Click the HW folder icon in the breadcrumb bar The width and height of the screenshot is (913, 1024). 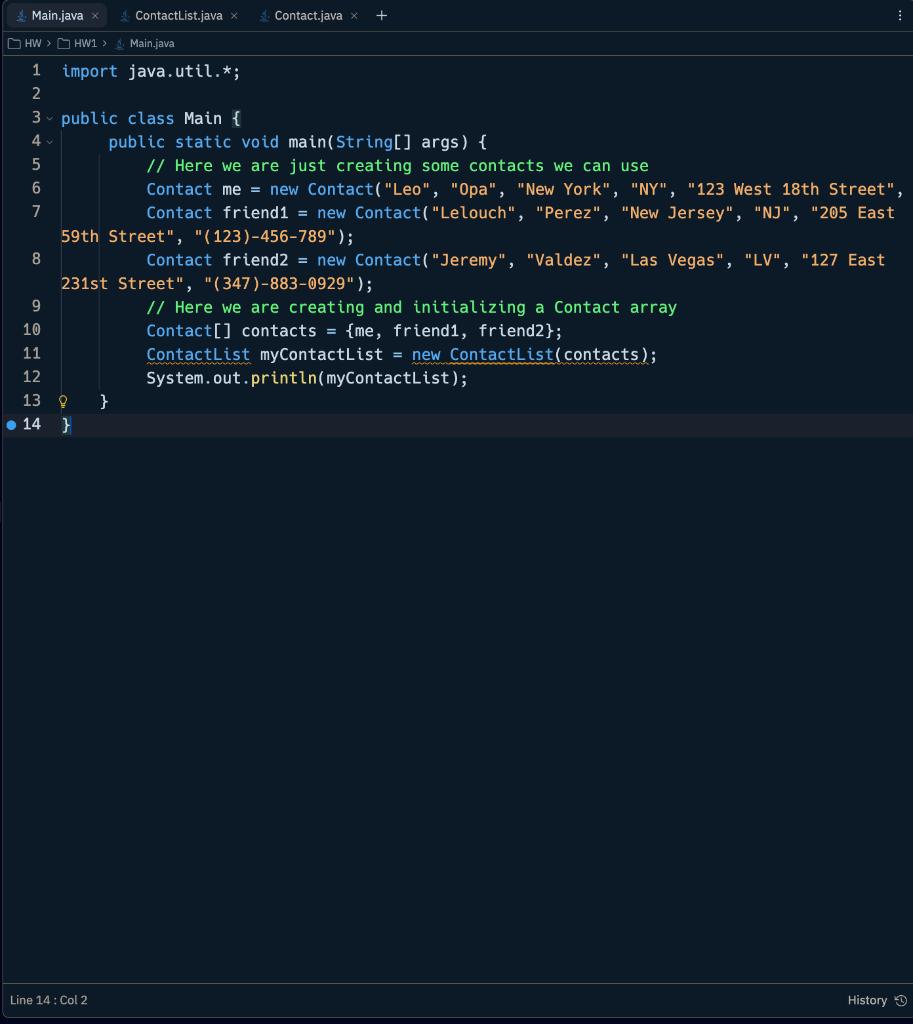pyautogui.click(x=14, y=43)
